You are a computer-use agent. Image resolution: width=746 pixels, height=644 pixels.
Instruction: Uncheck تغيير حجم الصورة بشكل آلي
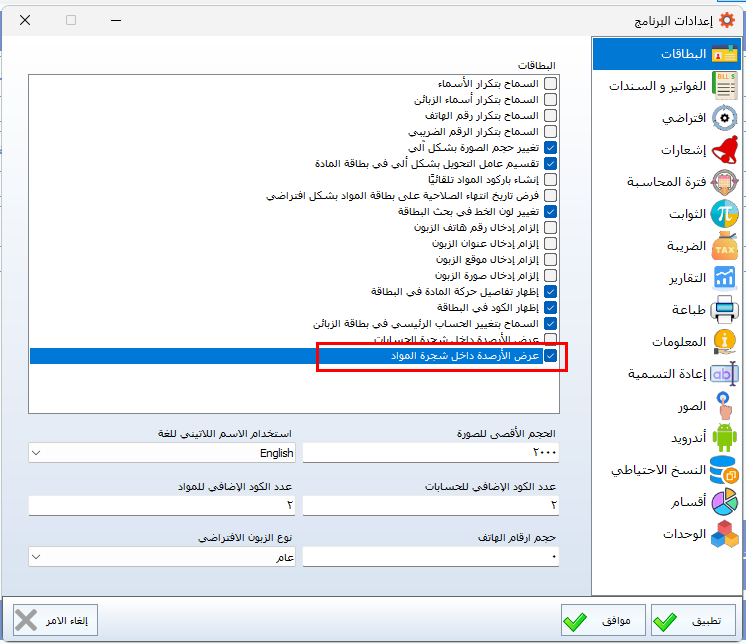click(550, 148)
